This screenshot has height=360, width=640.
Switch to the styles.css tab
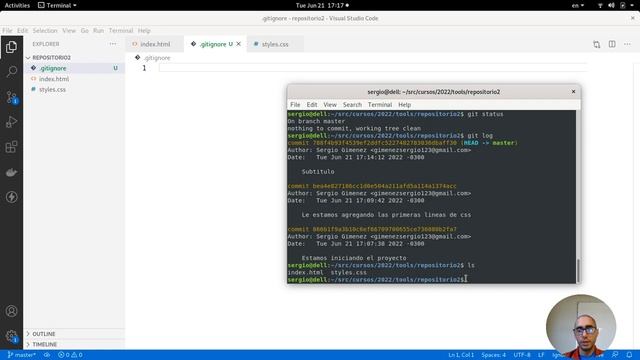coord(275,44)
